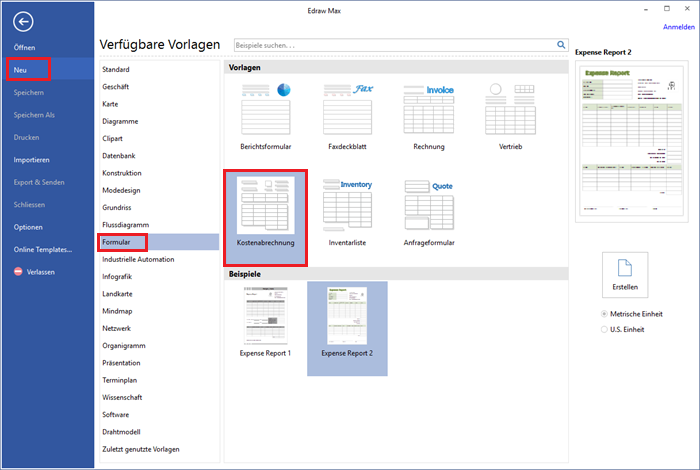
Task: Open the Inventarliste template icon
Action: 348,205
